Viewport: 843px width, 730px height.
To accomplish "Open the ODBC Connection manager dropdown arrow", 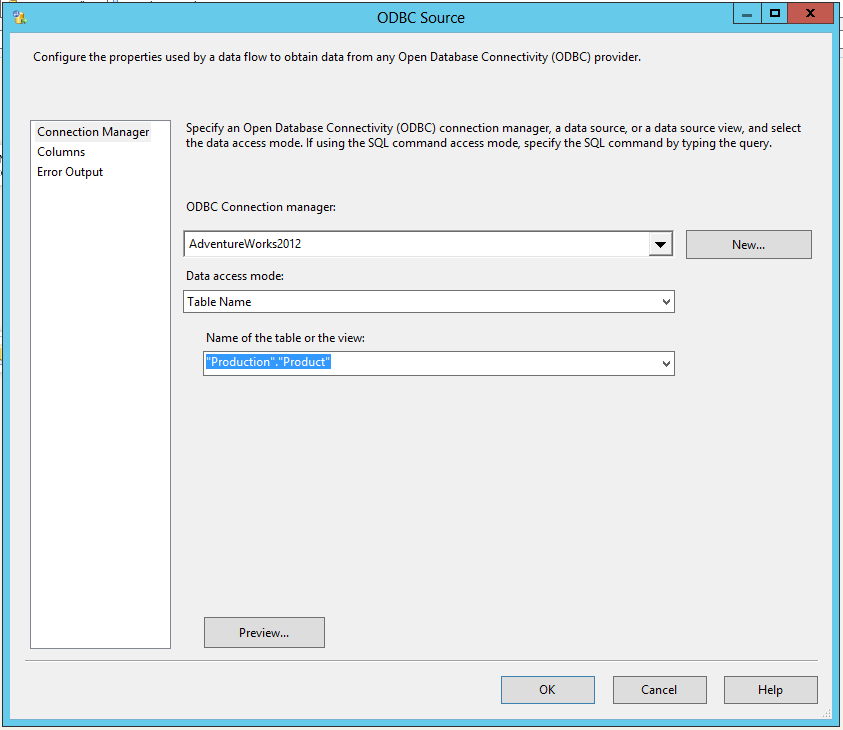I will tap(660, 243).
